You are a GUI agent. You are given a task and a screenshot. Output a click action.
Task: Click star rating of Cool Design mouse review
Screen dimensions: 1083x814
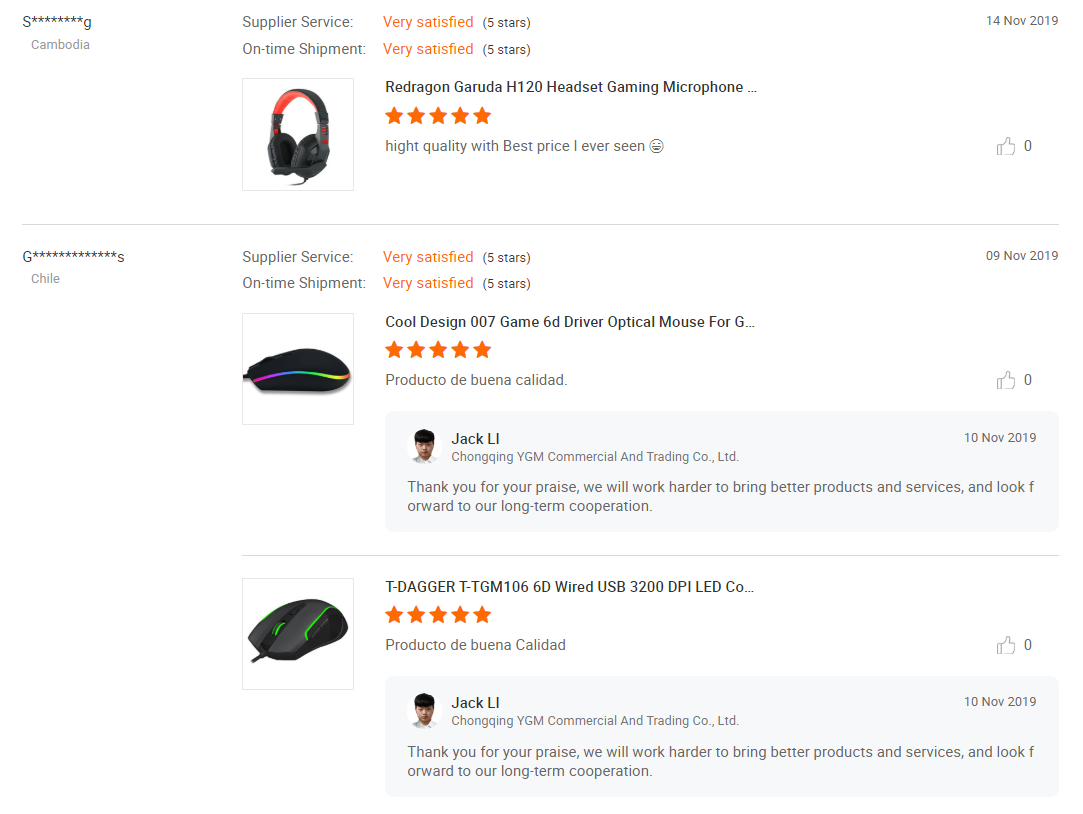click(438, 350)
